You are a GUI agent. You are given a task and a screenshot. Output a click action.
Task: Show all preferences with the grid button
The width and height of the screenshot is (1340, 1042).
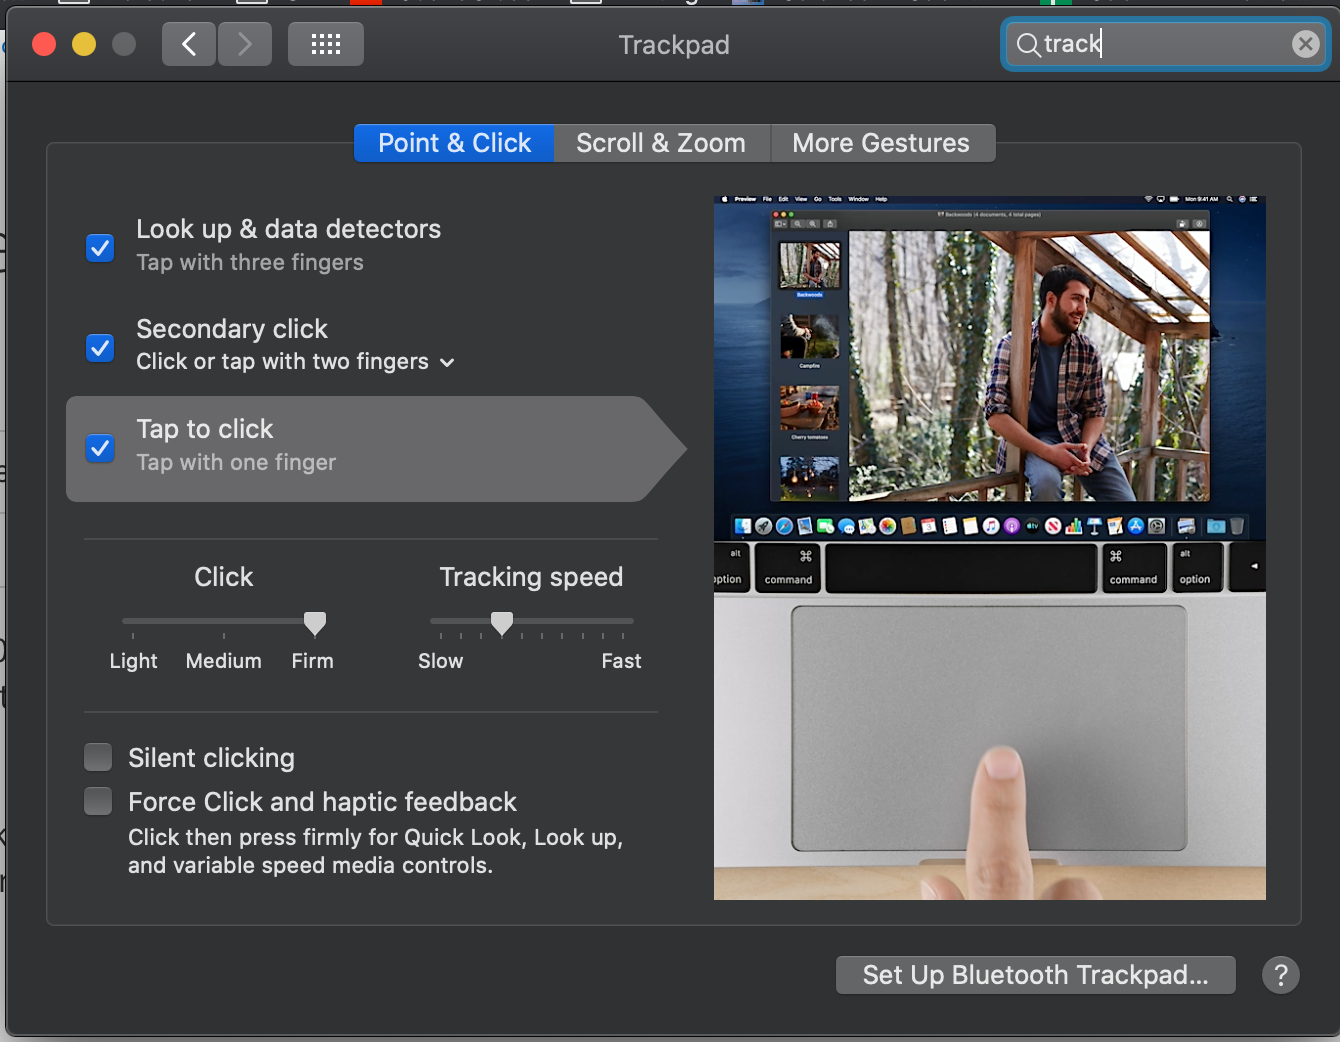(326, 44)
